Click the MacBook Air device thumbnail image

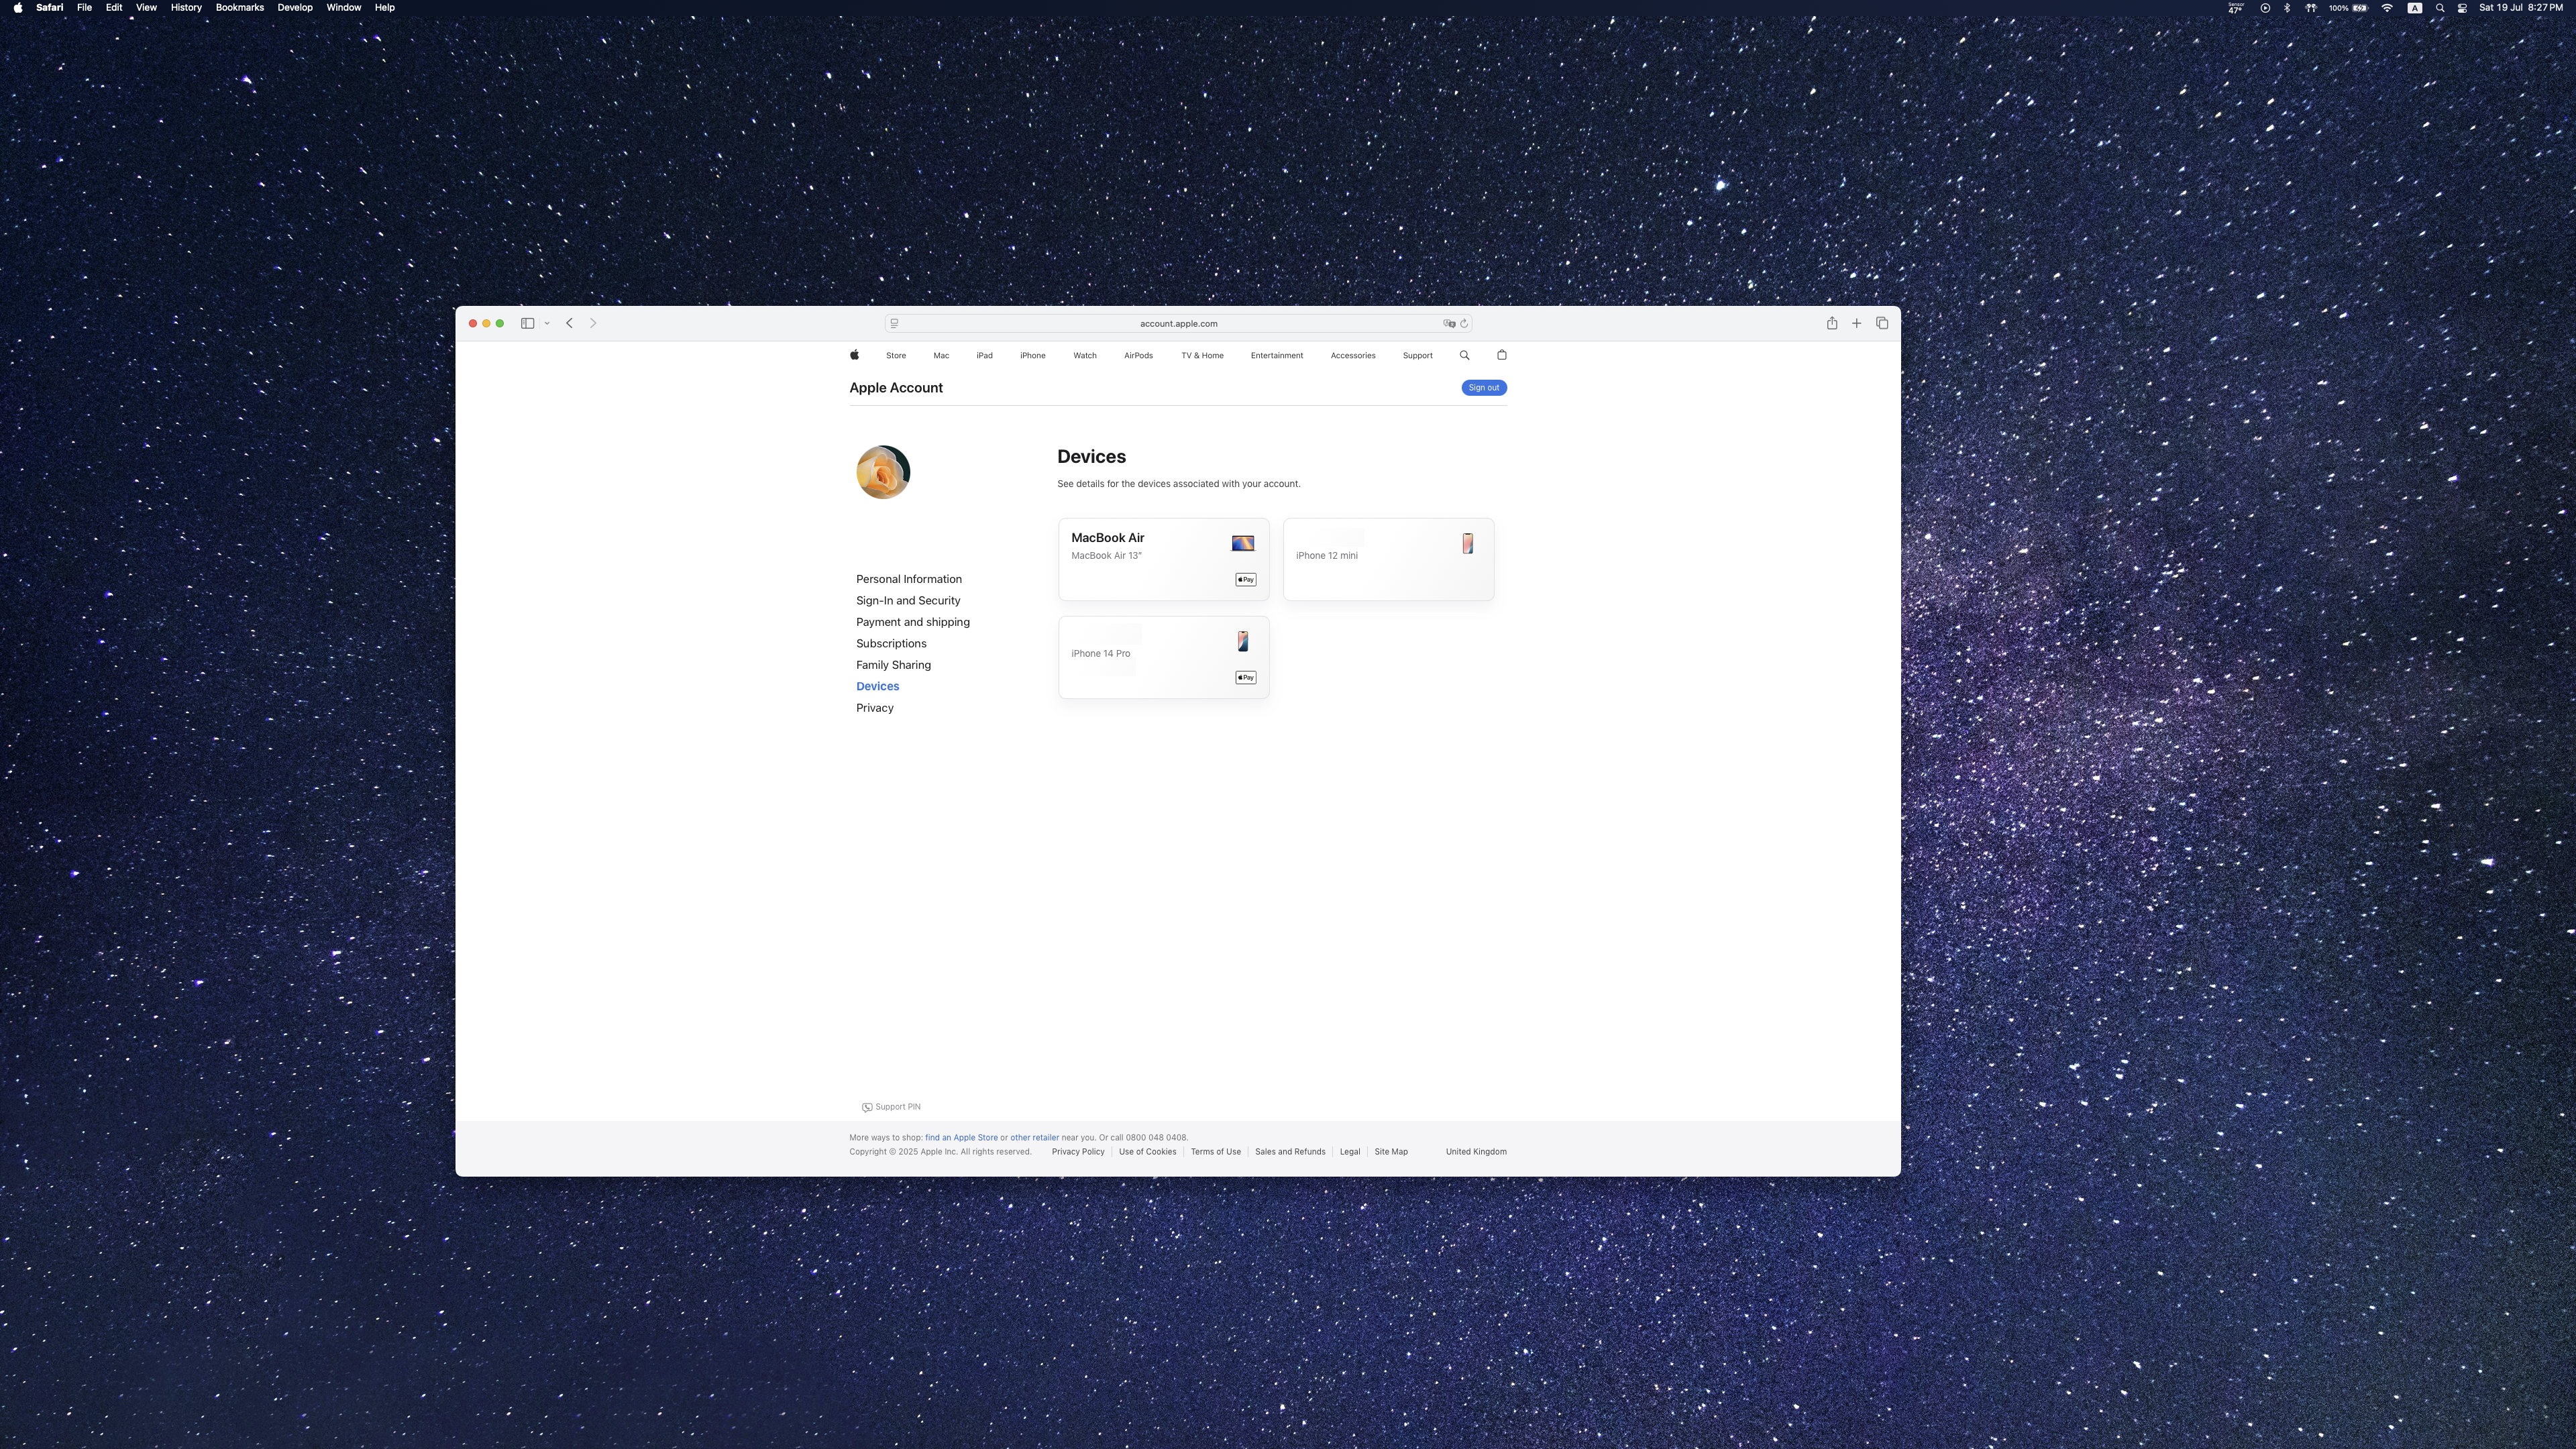click(1243, 543)
